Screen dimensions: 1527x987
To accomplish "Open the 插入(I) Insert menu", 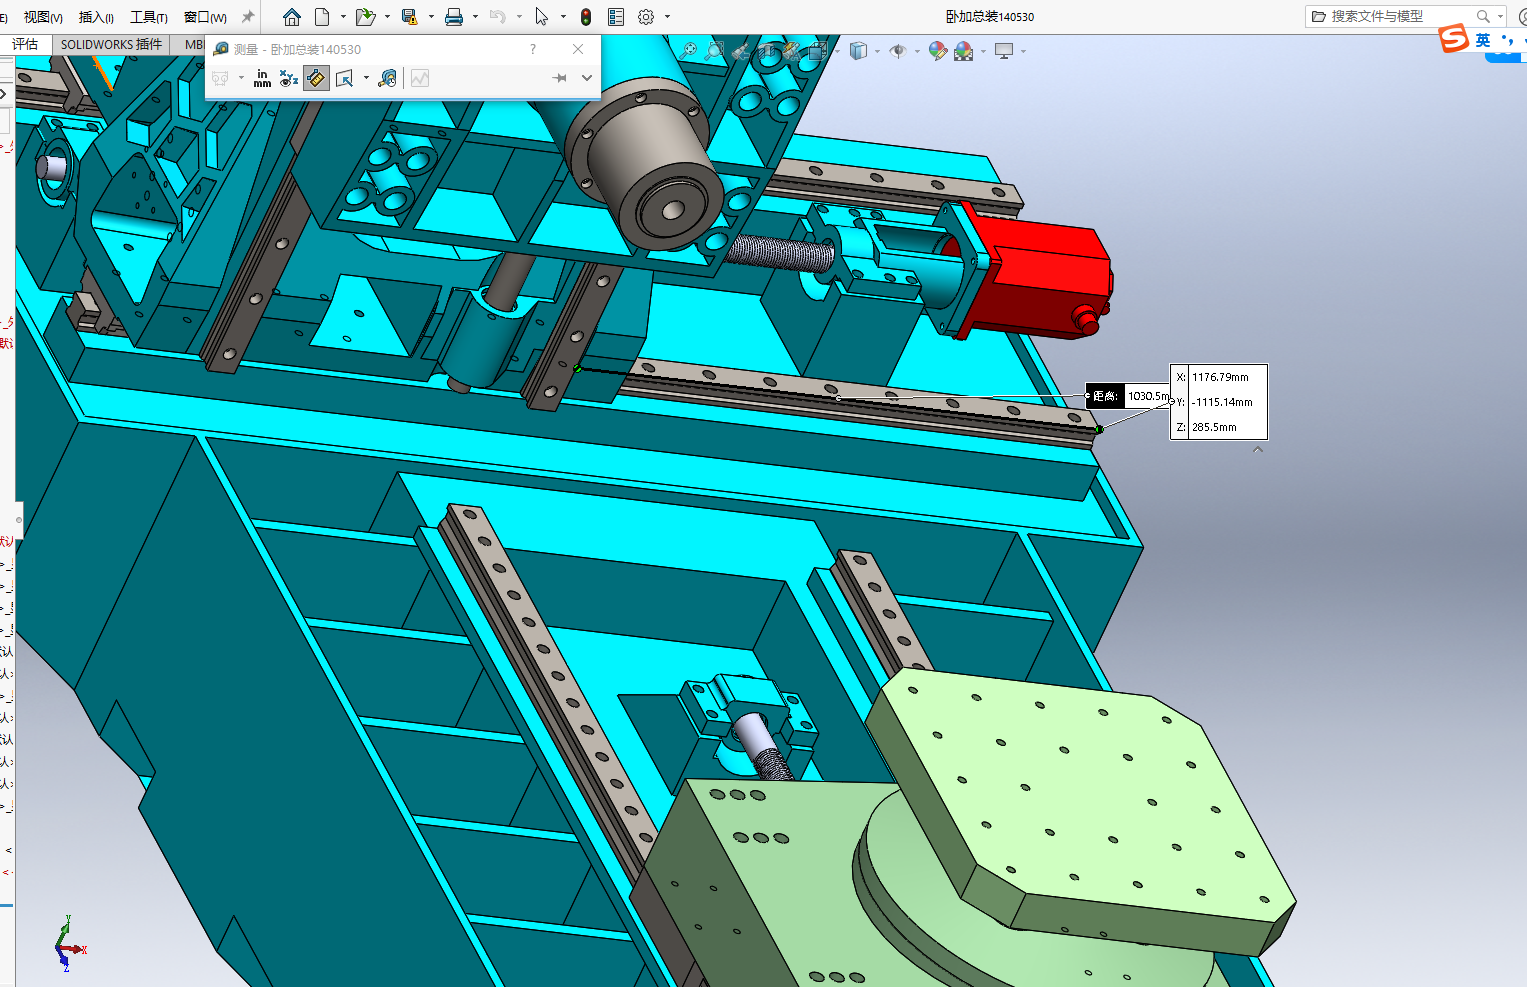I will (96, 17).
